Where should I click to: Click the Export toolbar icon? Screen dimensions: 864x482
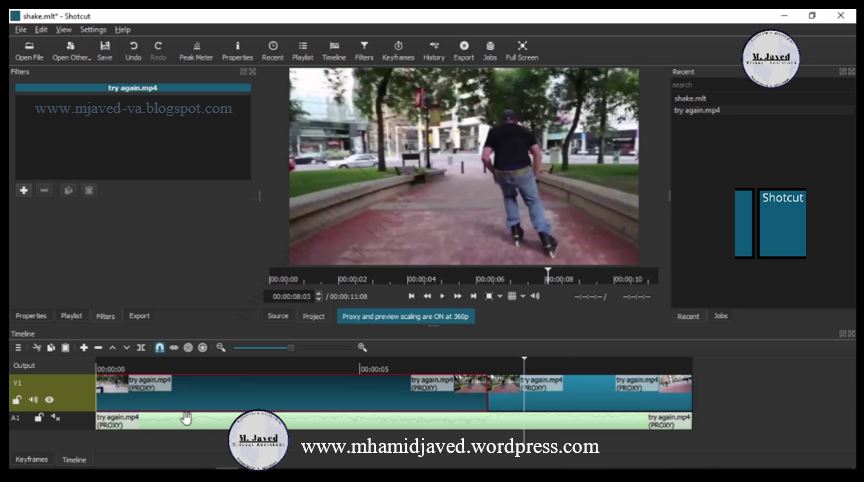464,51
